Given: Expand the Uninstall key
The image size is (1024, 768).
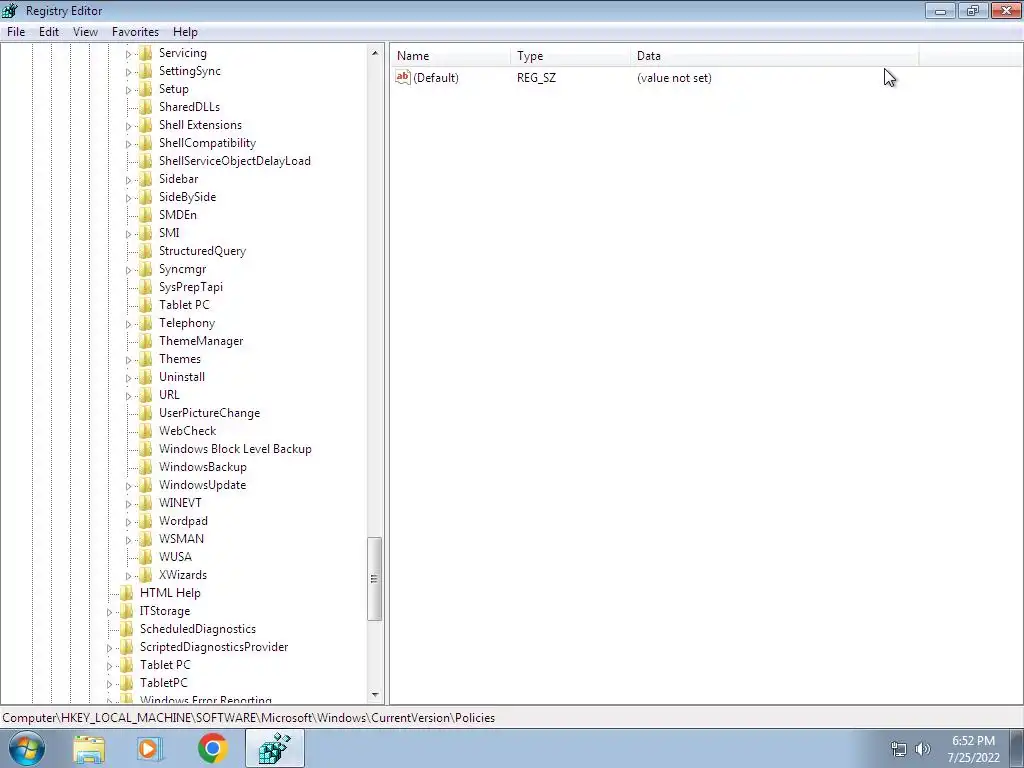Looking at the screenshot, I should click(128, 377).
